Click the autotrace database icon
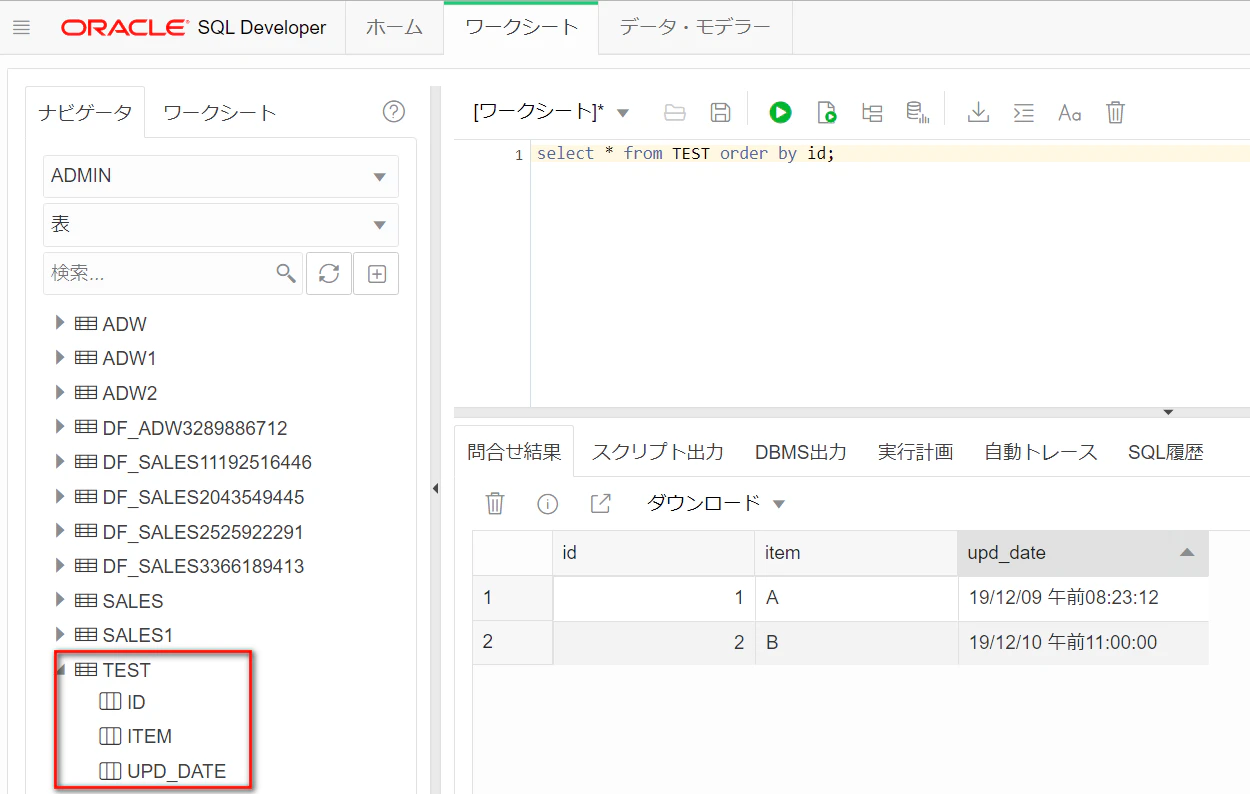 click(917, 112)
